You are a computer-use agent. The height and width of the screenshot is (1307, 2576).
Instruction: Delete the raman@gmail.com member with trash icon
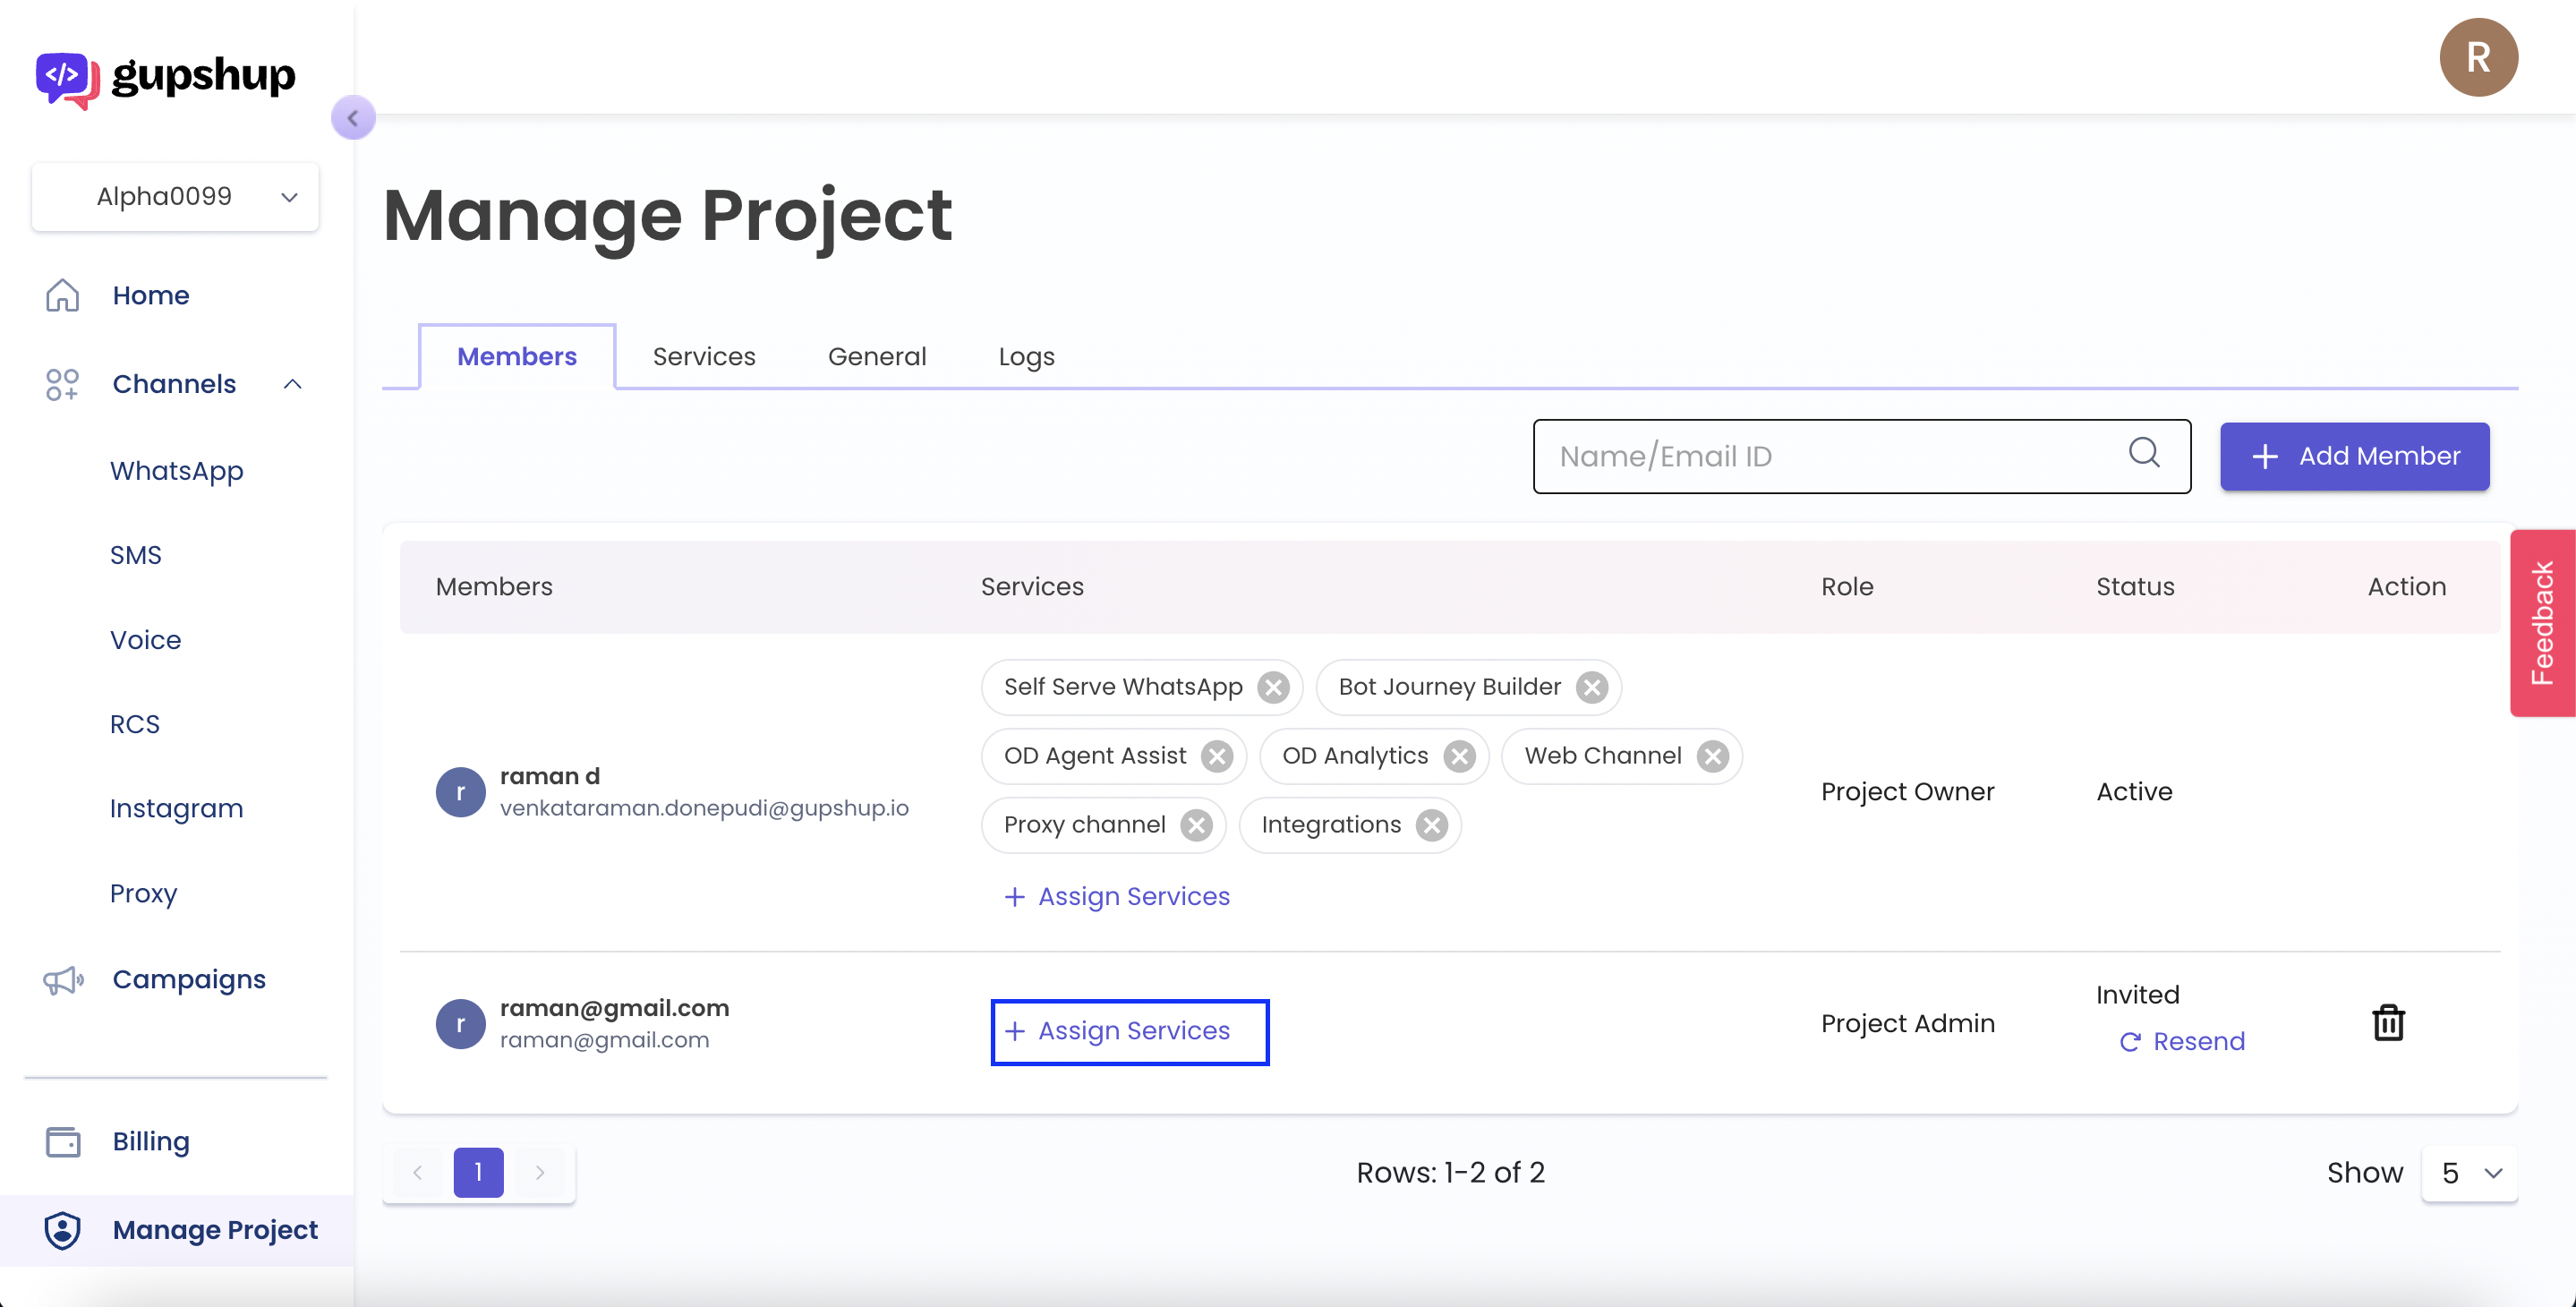[x=2388, y=1023]
